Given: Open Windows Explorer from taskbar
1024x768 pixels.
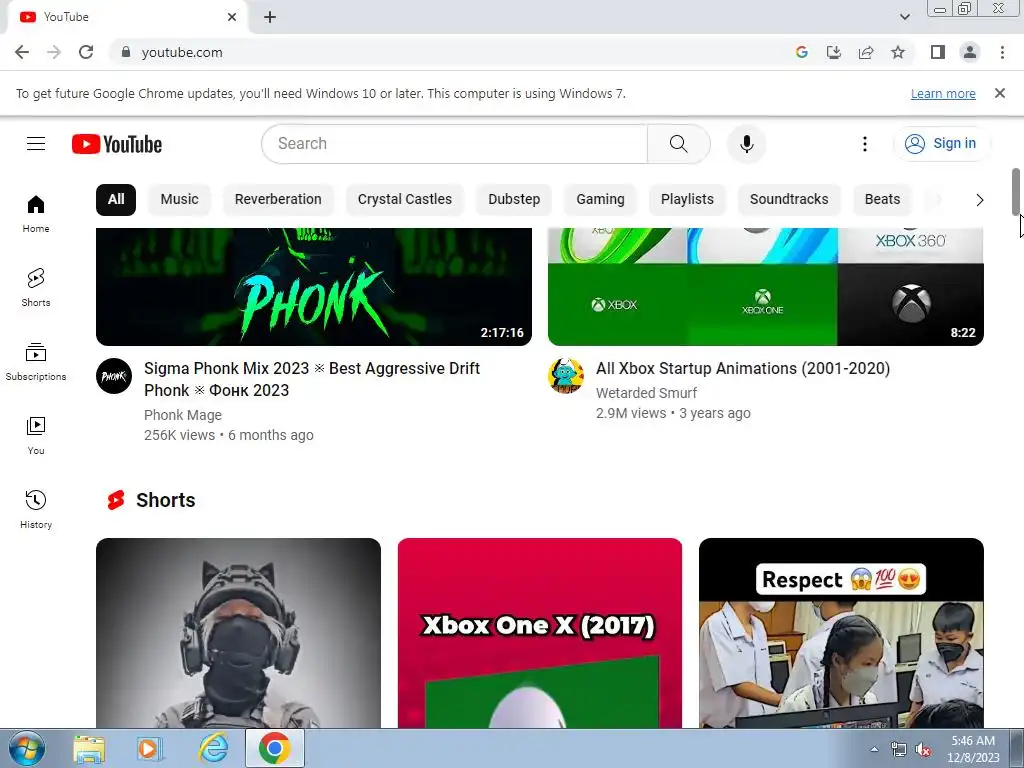Looking at the screenshot, I should point(89,748).
